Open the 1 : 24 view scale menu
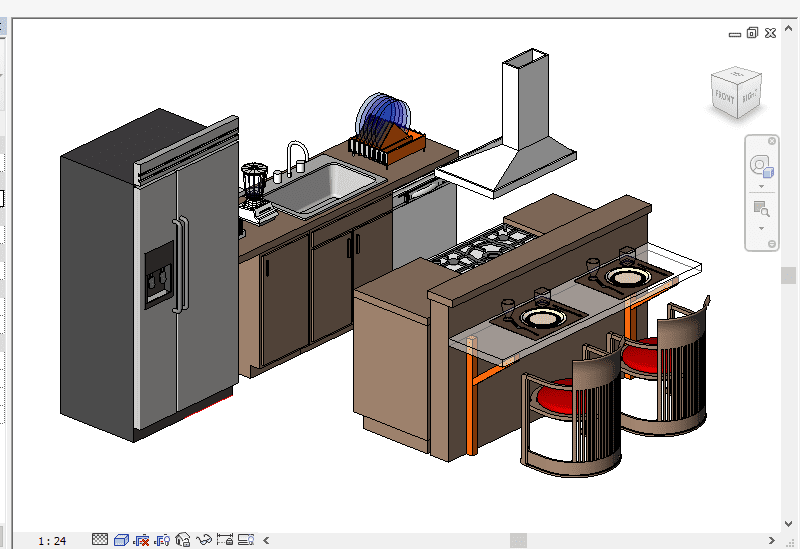800x549 pixels. [52, 541]
